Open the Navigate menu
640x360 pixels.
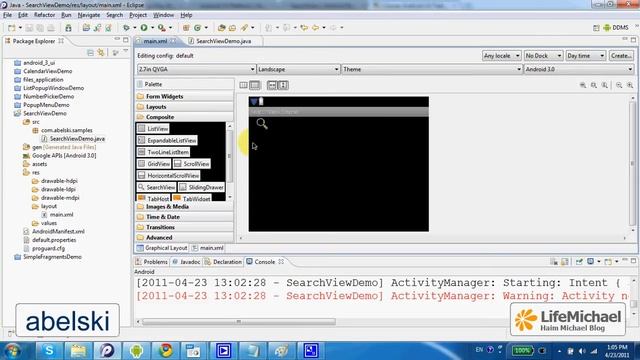pyautogui.click(x=89, y=15)
